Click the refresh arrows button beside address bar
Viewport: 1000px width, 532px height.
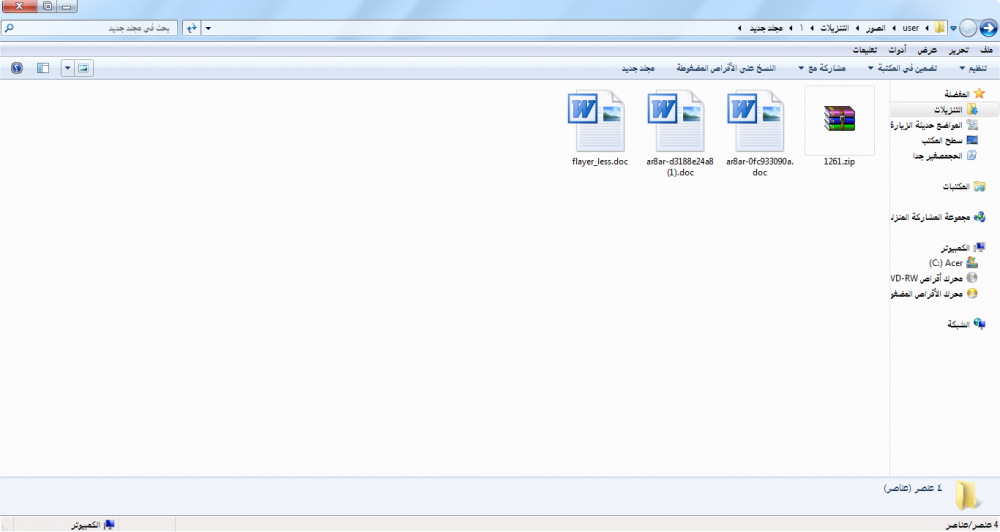pyautogui.click(x=190, y=28)
